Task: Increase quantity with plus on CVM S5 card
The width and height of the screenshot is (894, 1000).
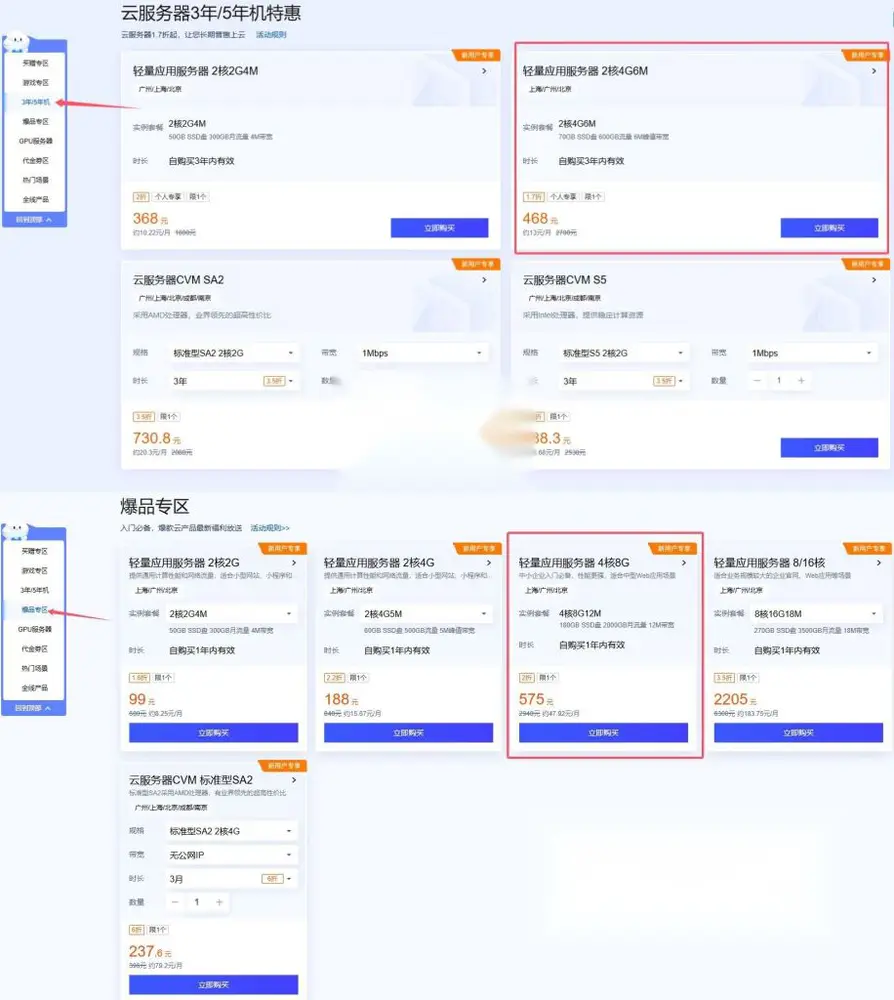Action: tap(801, 380)
